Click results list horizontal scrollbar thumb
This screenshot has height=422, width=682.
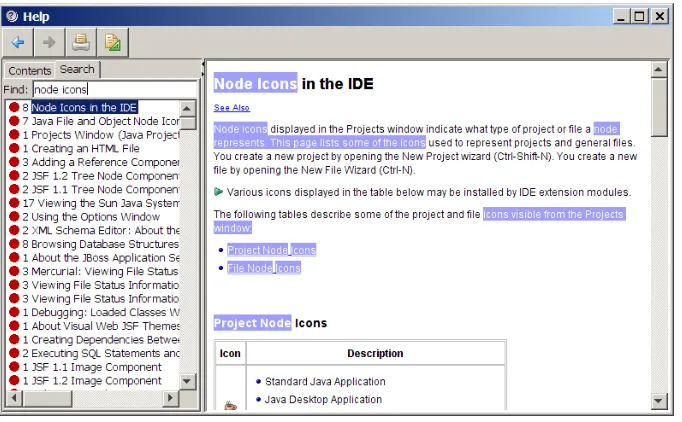(x=47, y=398)
